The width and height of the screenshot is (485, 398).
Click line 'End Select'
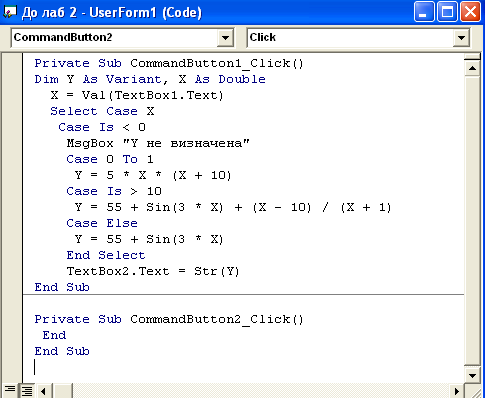point(106,255)
